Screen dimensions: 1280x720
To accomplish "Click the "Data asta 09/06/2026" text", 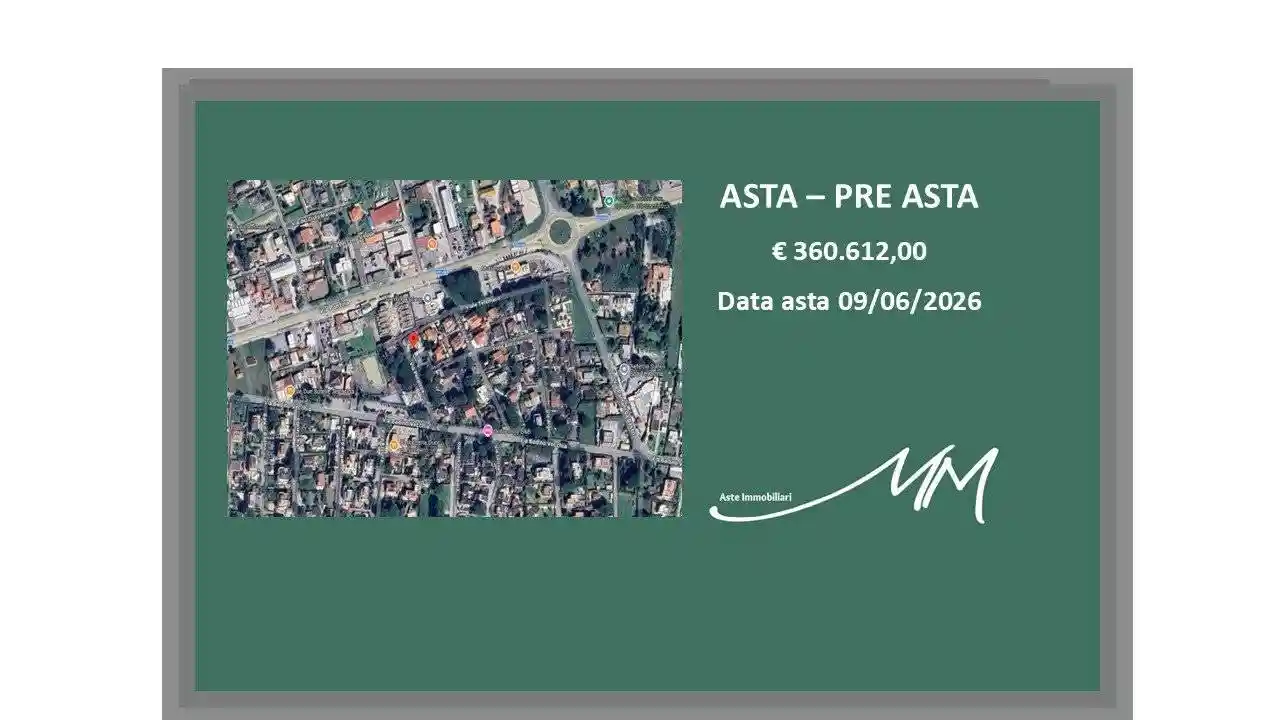I will (x=848, y=301).
